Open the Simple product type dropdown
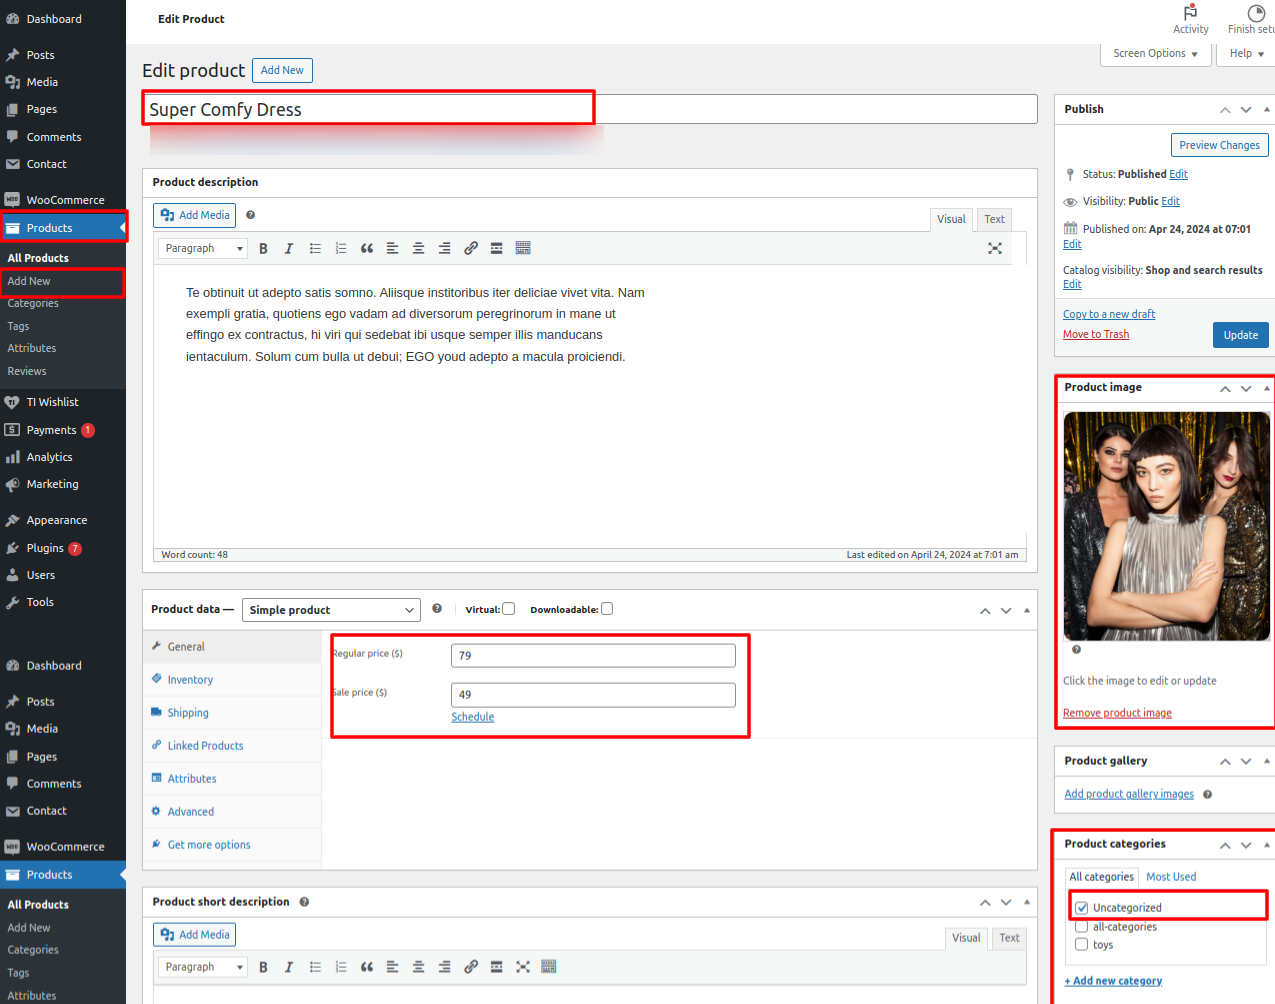The height and width of the screenshot is (1004, 1275). coord(332,610)
